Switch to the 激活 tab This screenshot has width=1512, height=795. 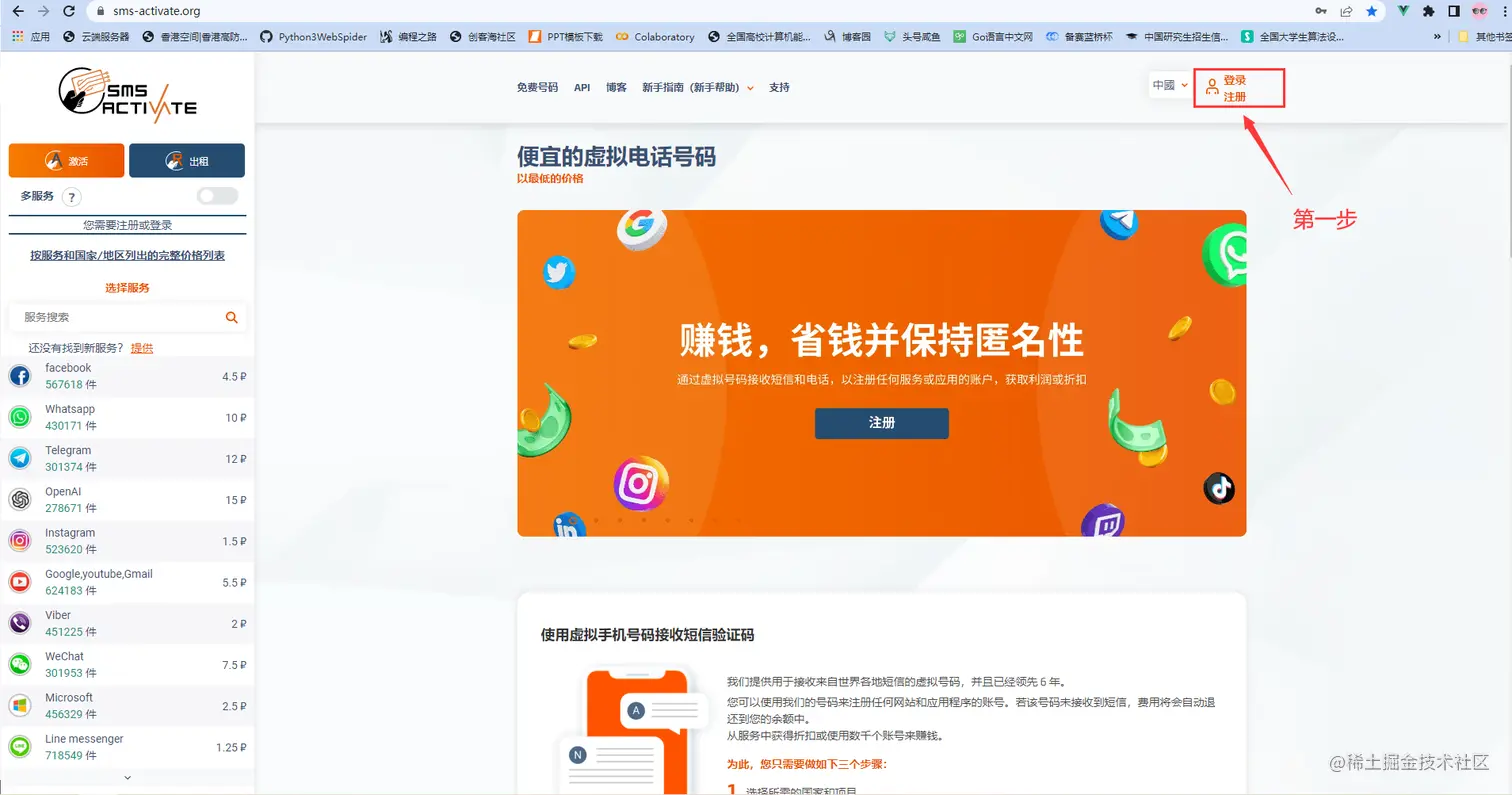point(66,160)
